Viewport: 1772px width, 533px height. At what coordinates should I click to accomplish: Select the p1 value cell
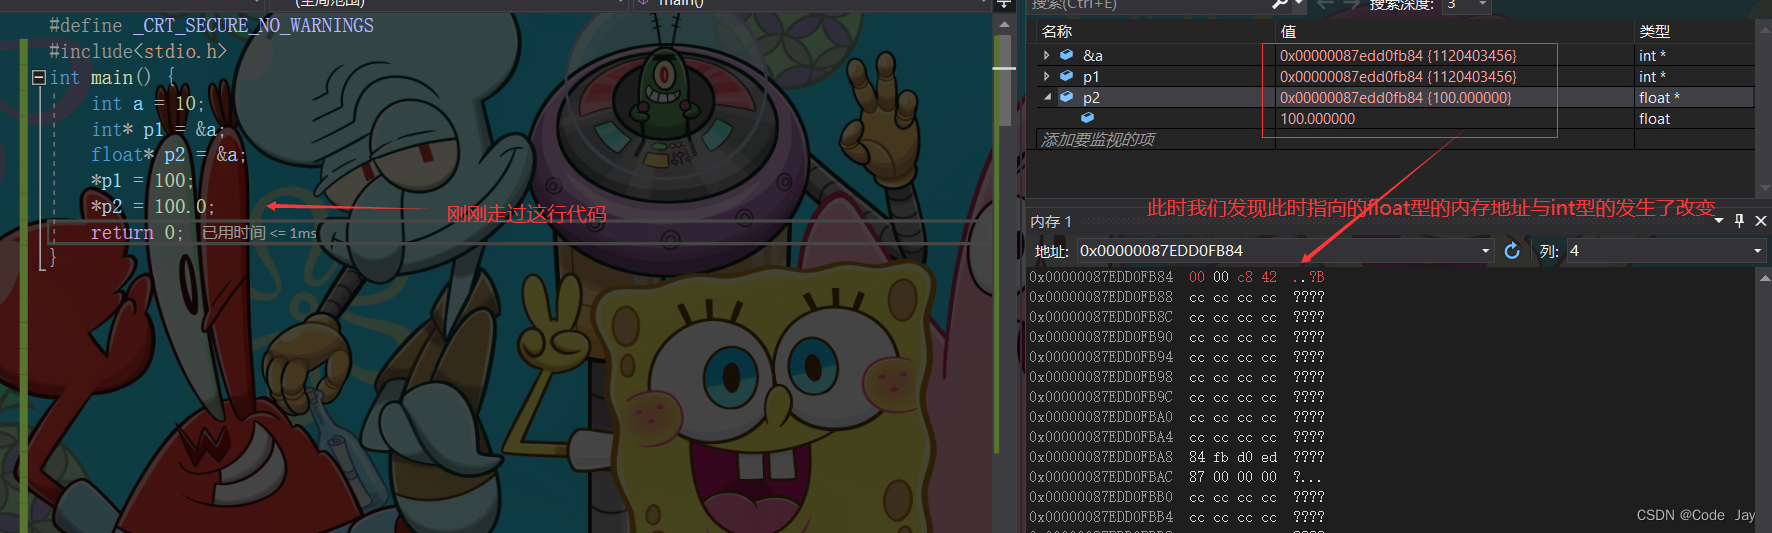[x=1397, y=76]
